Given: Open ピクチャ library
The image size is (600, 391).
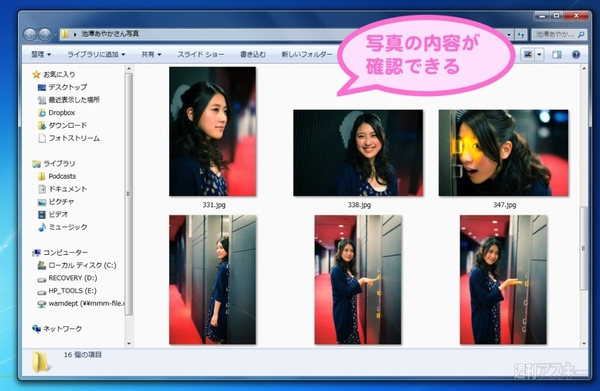Looking at the screenshot, I should 56,202.
